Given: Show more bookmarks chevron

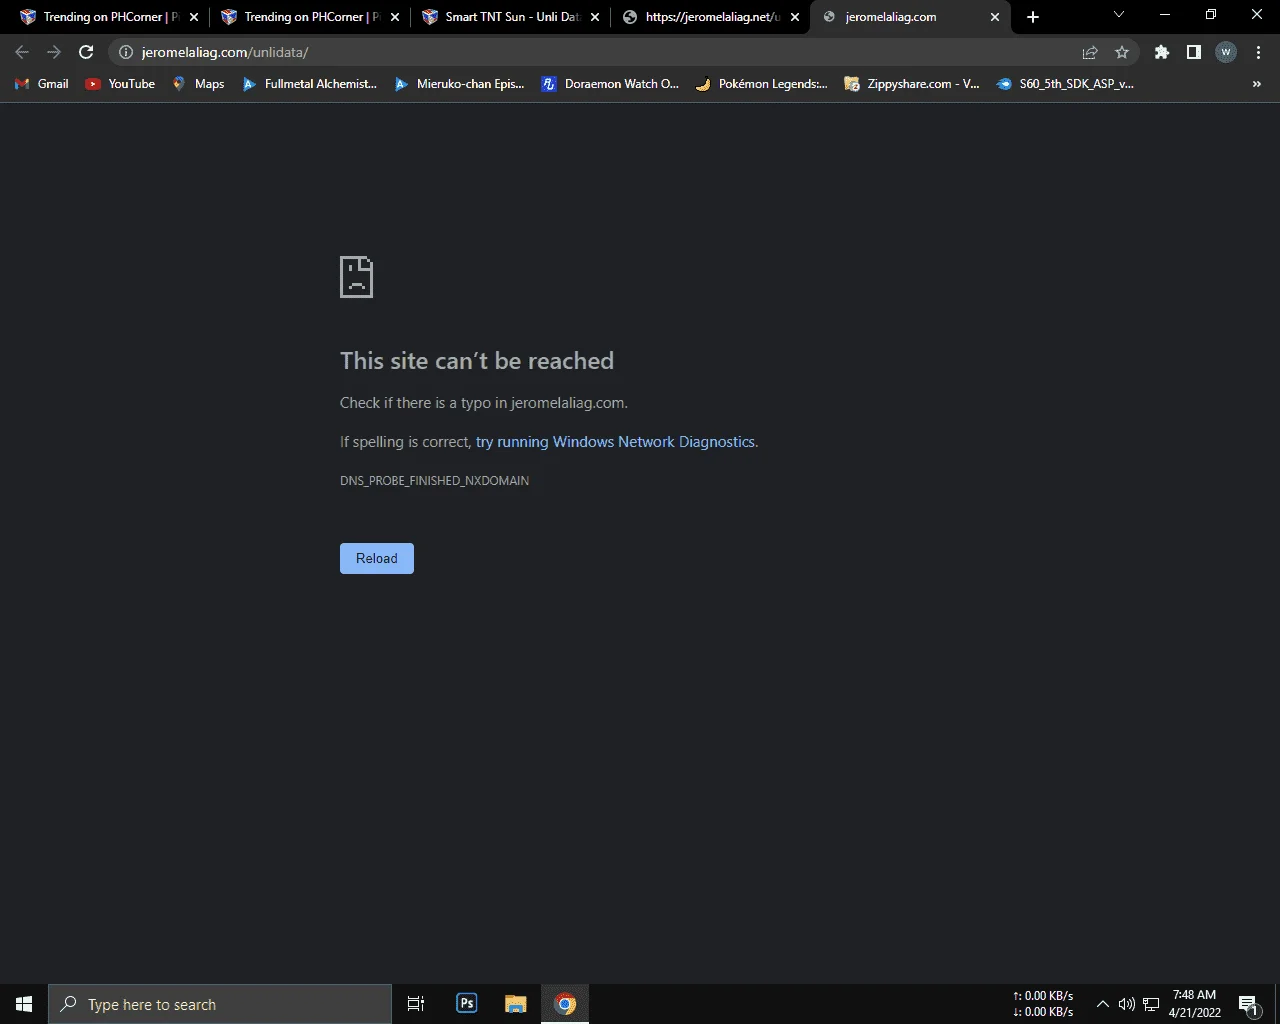Looking at the screenshot, I should [x=1257, y=84].
